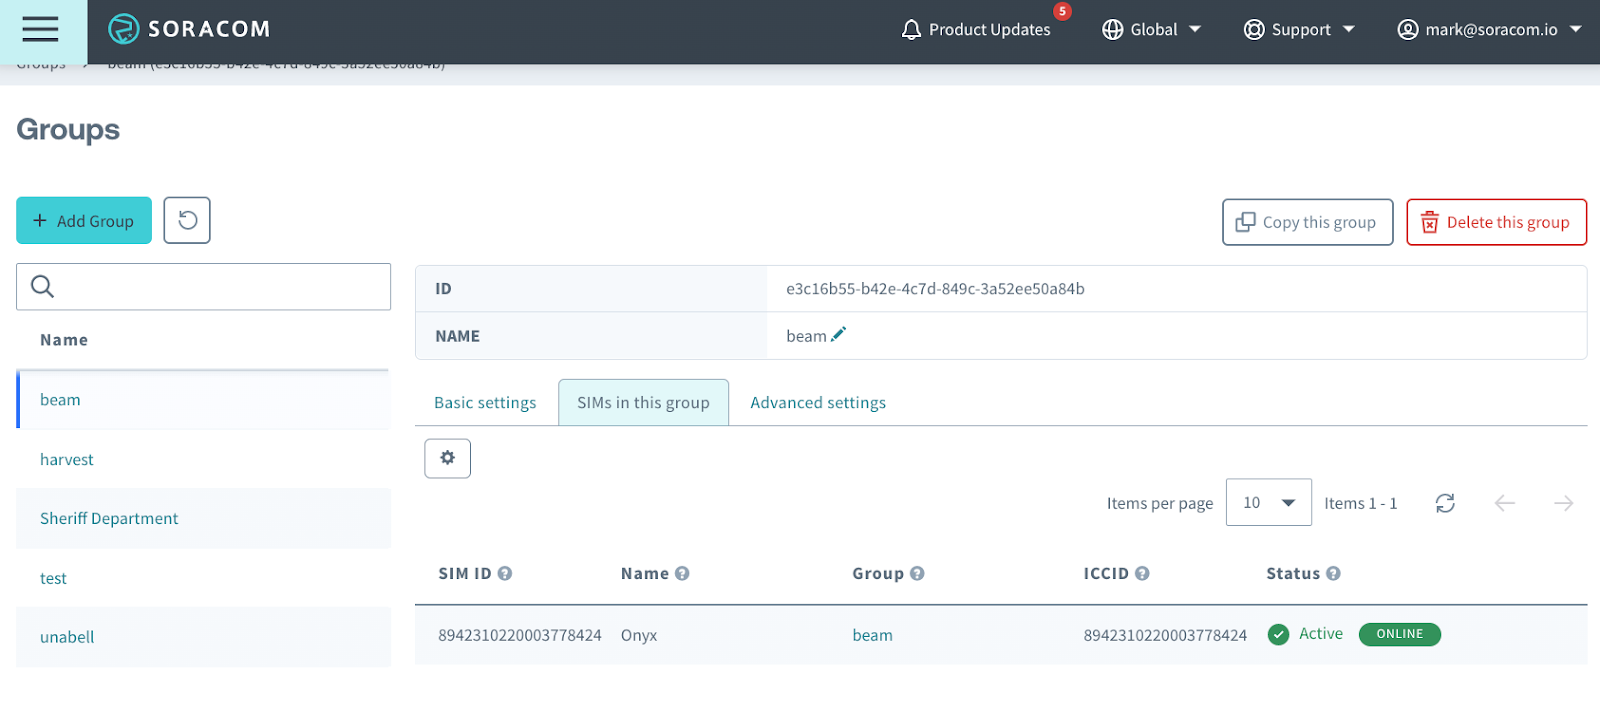Click the Groups page heading

(x=68, y=130)
